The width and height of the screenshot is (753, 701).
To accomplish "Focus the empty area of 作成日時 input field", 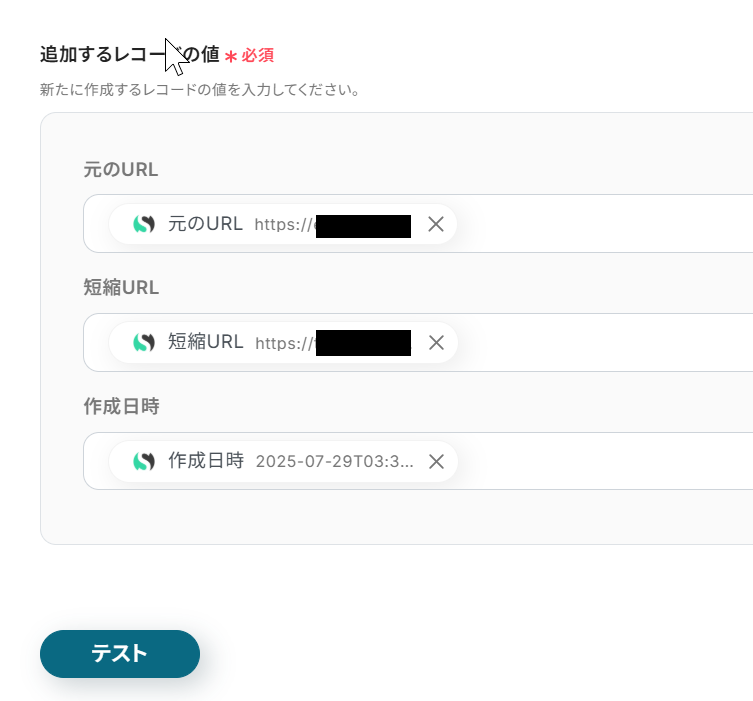I will [x=600, y=461].
